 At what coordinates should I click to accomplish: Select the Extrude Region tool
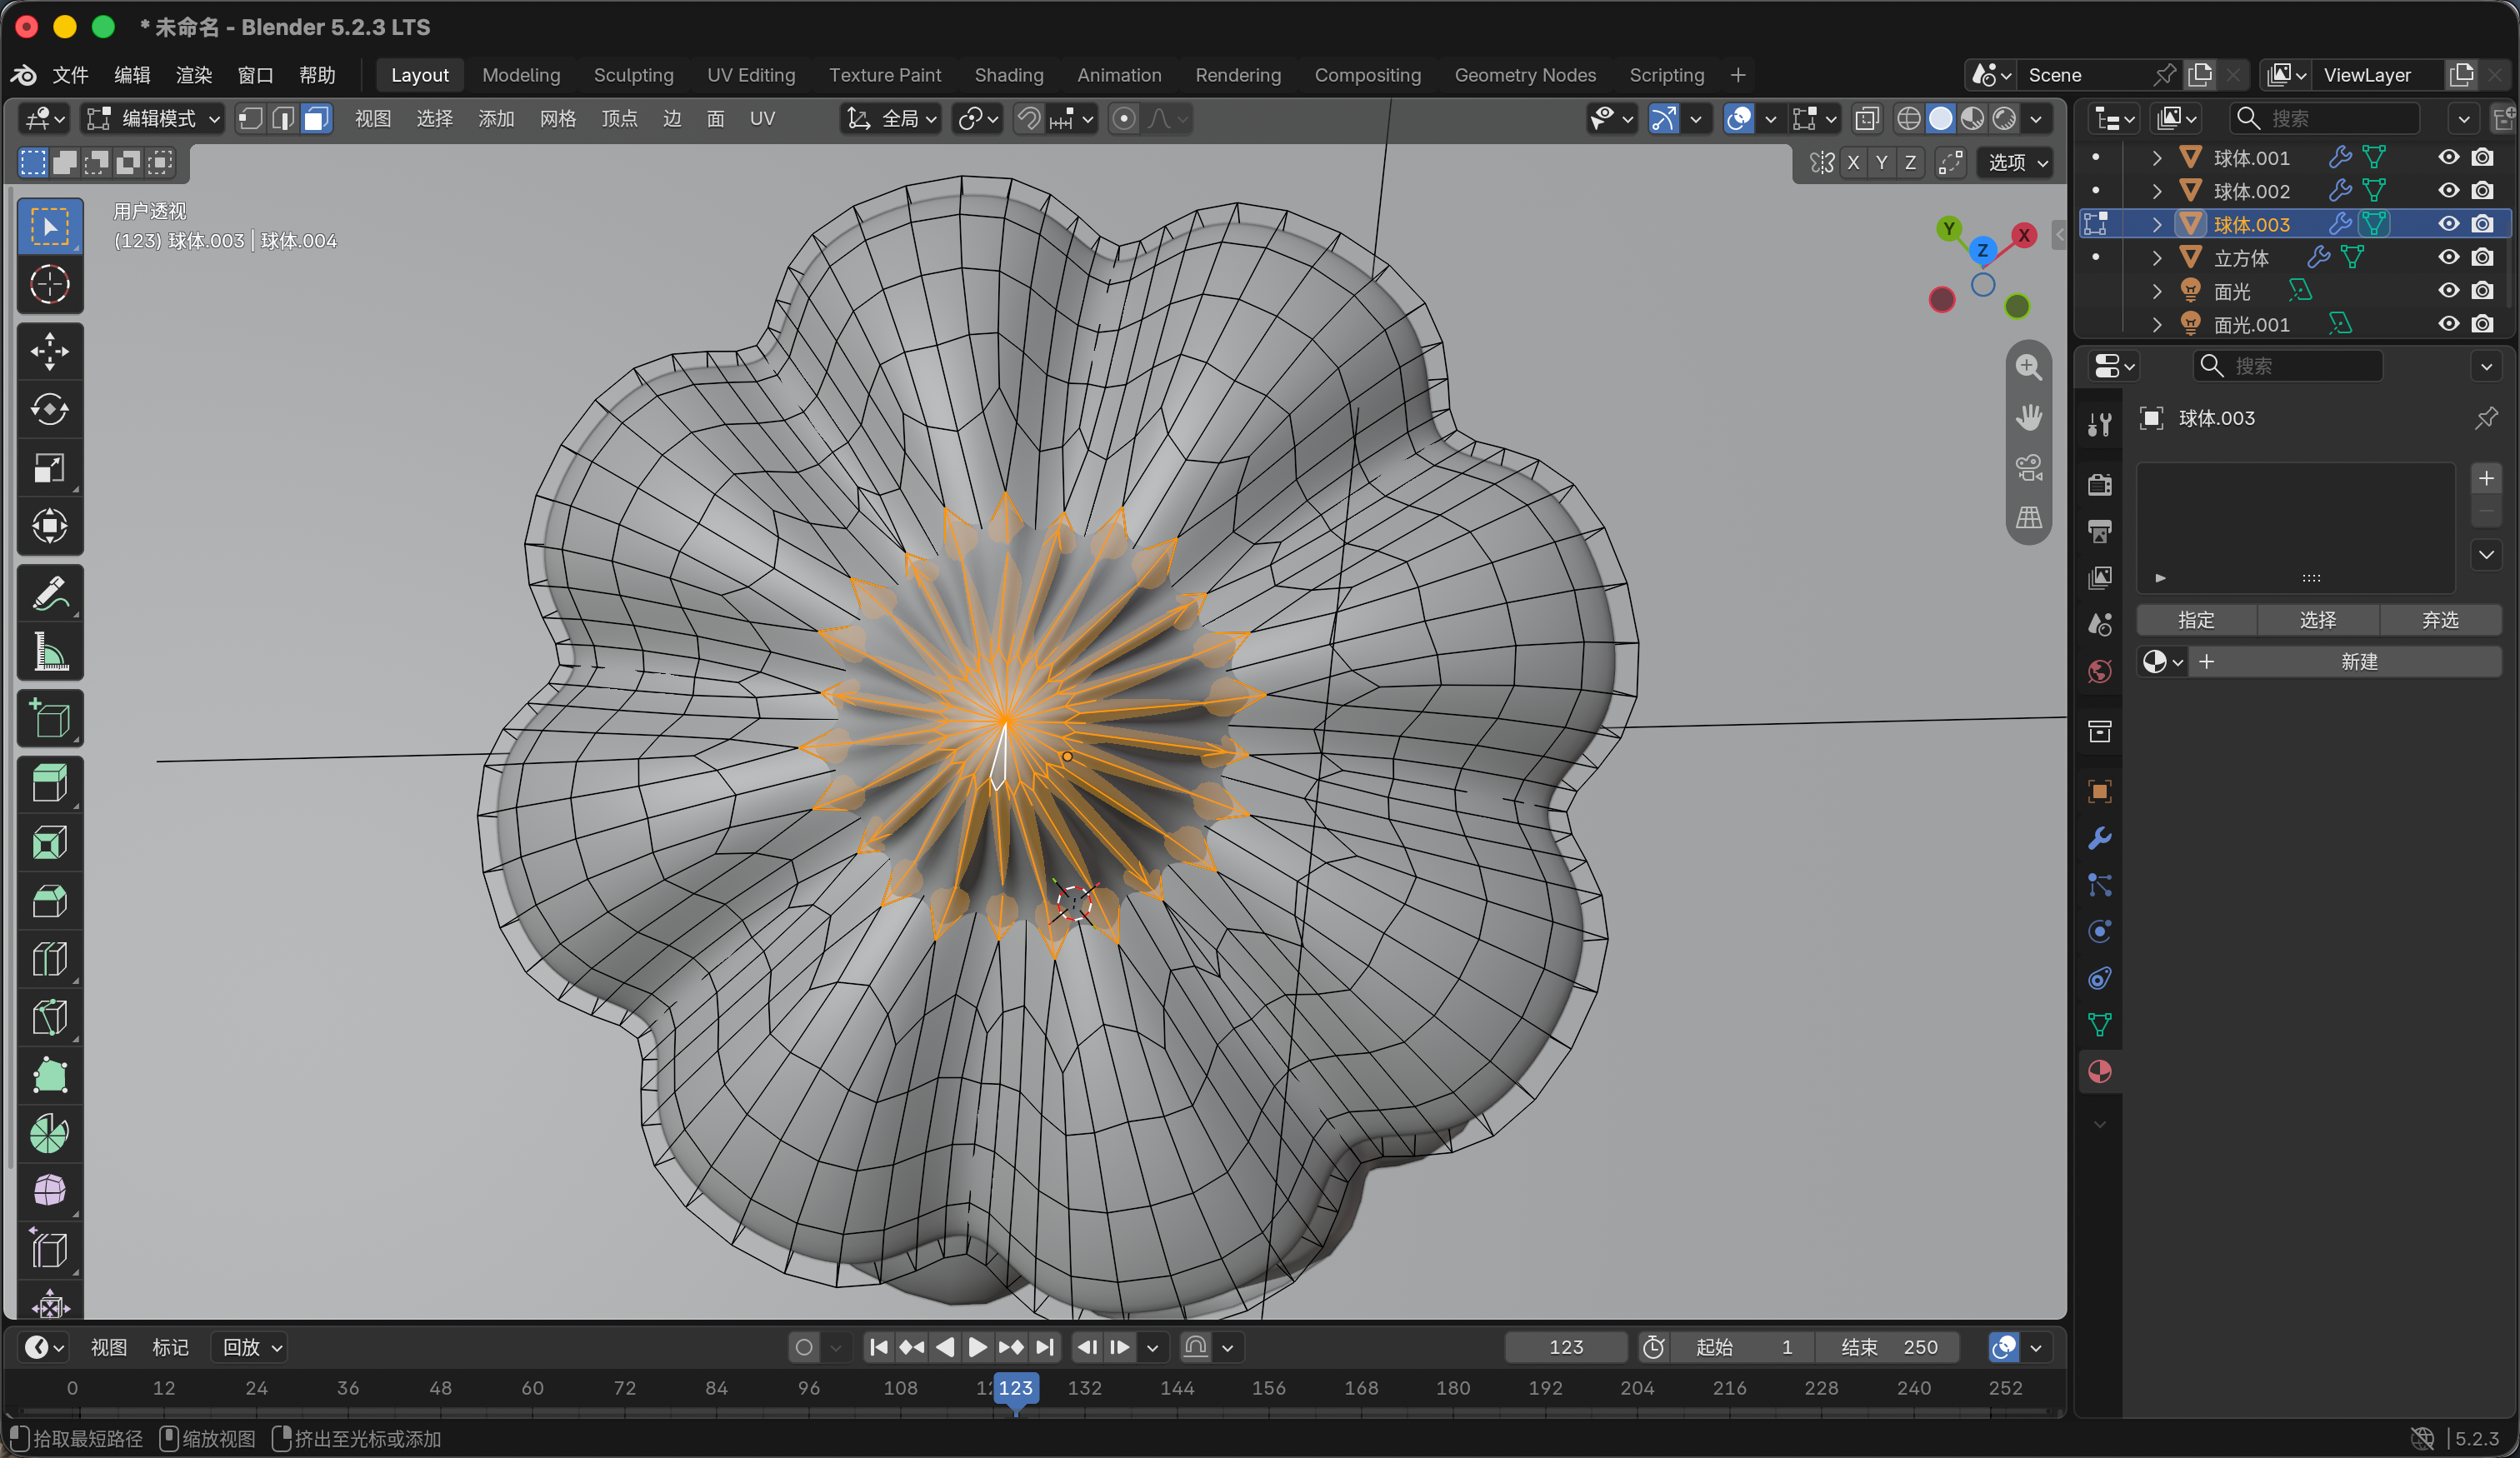[50, 784]
